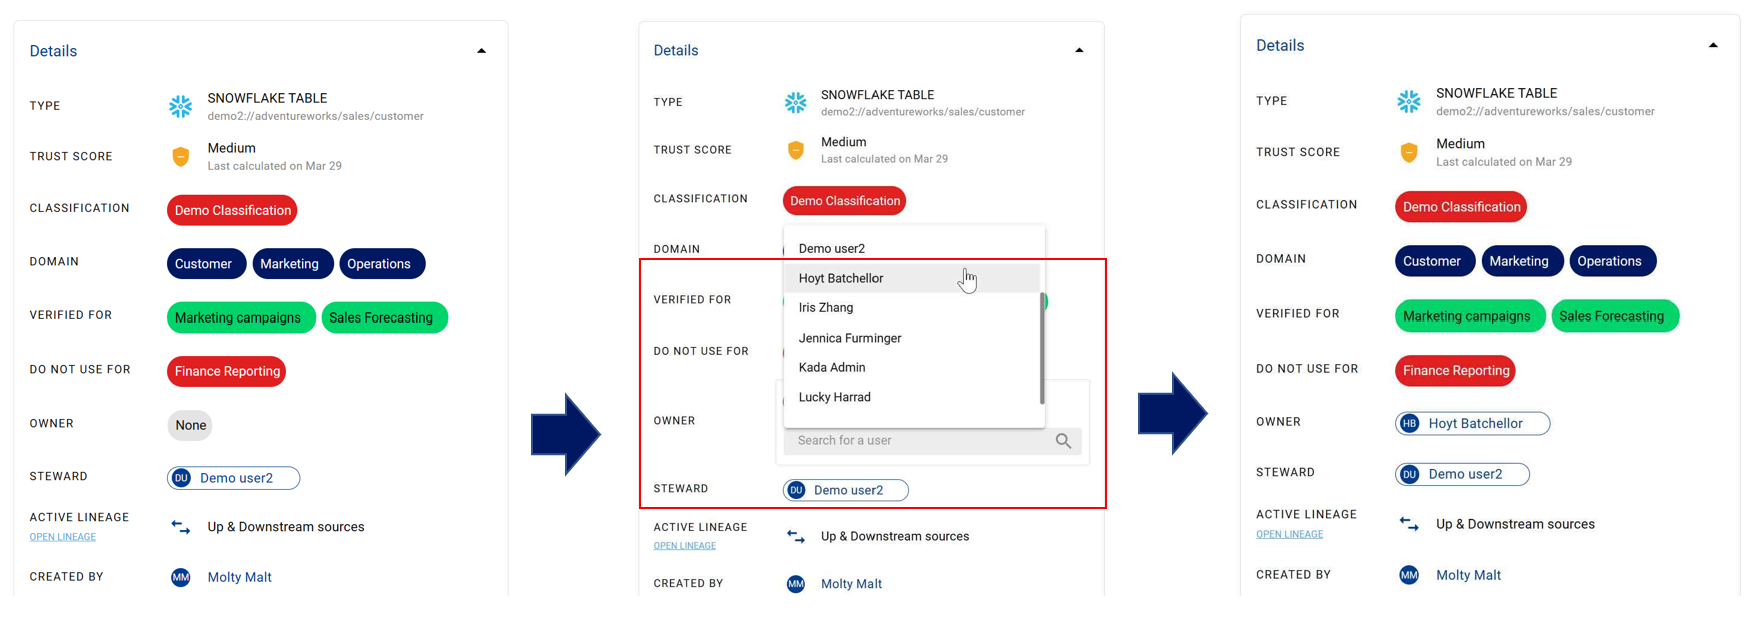1752x640 pixels.
Task: Collapse the Details section in the right panel
Action: click(1712, 45)
